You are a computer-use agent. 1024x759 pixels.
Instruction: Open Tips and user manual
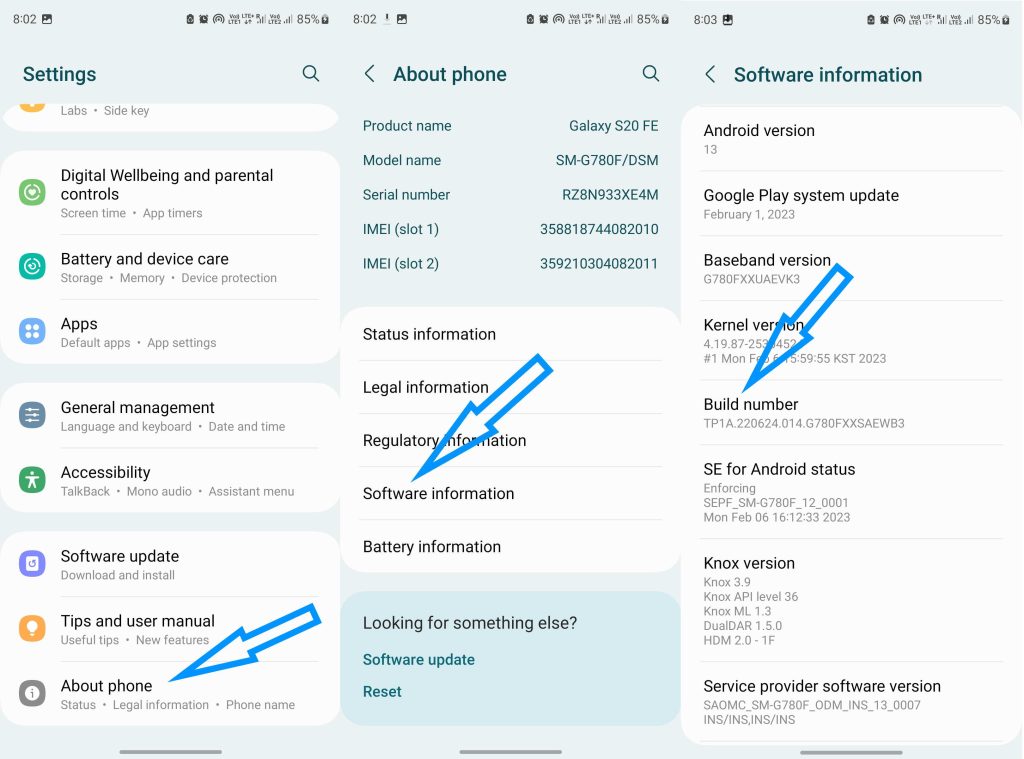coord(170,629)
